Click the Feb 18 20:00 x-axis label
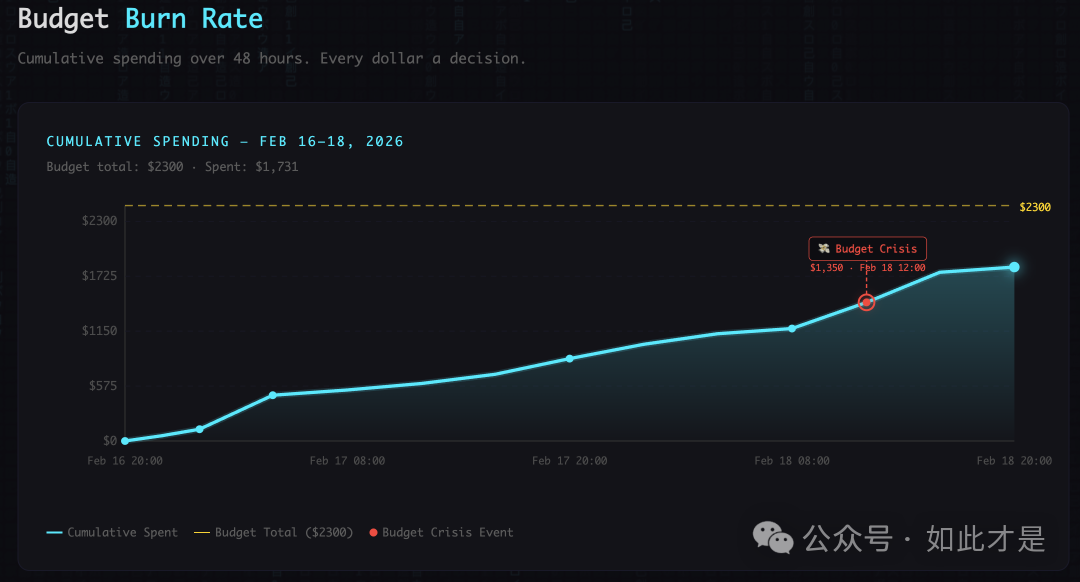The image size is (1080, 582). click(x=1014, y=461)
